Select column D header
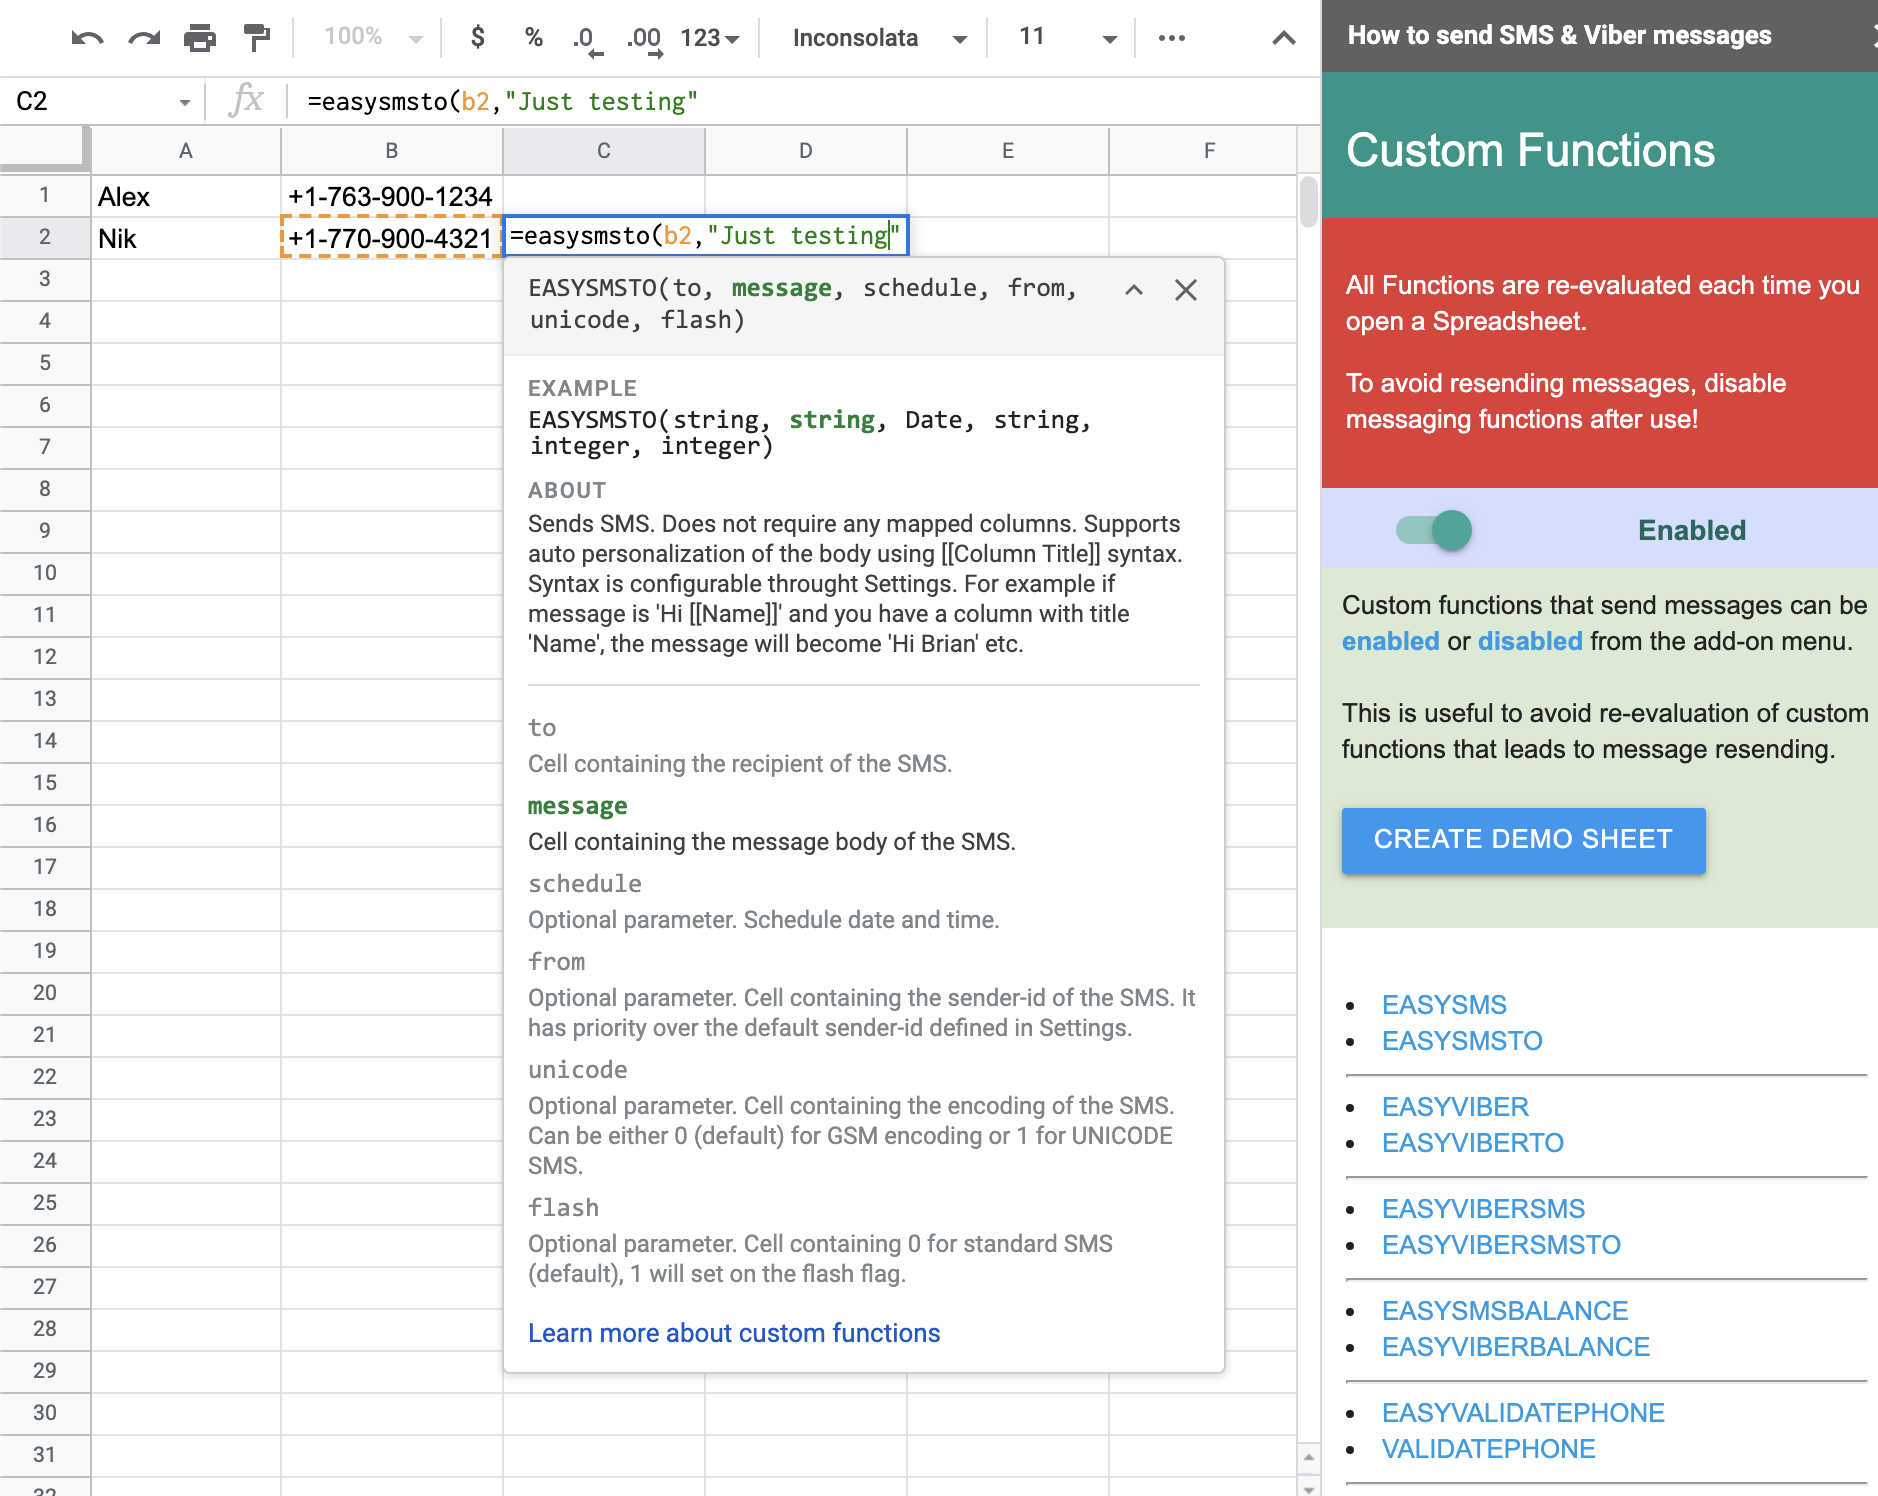Viewport: 1878px width, 1496px height. 806,151
